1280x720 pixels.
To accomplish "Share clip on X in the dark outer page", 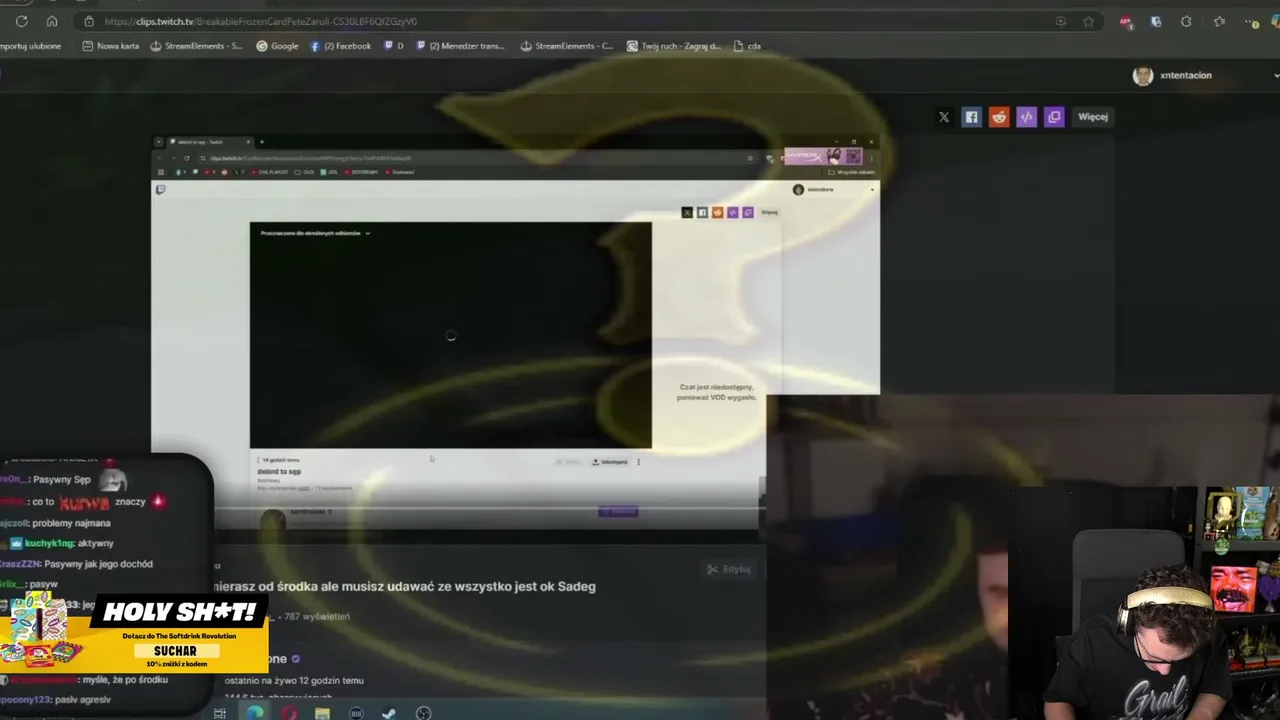I will point(944,117).
